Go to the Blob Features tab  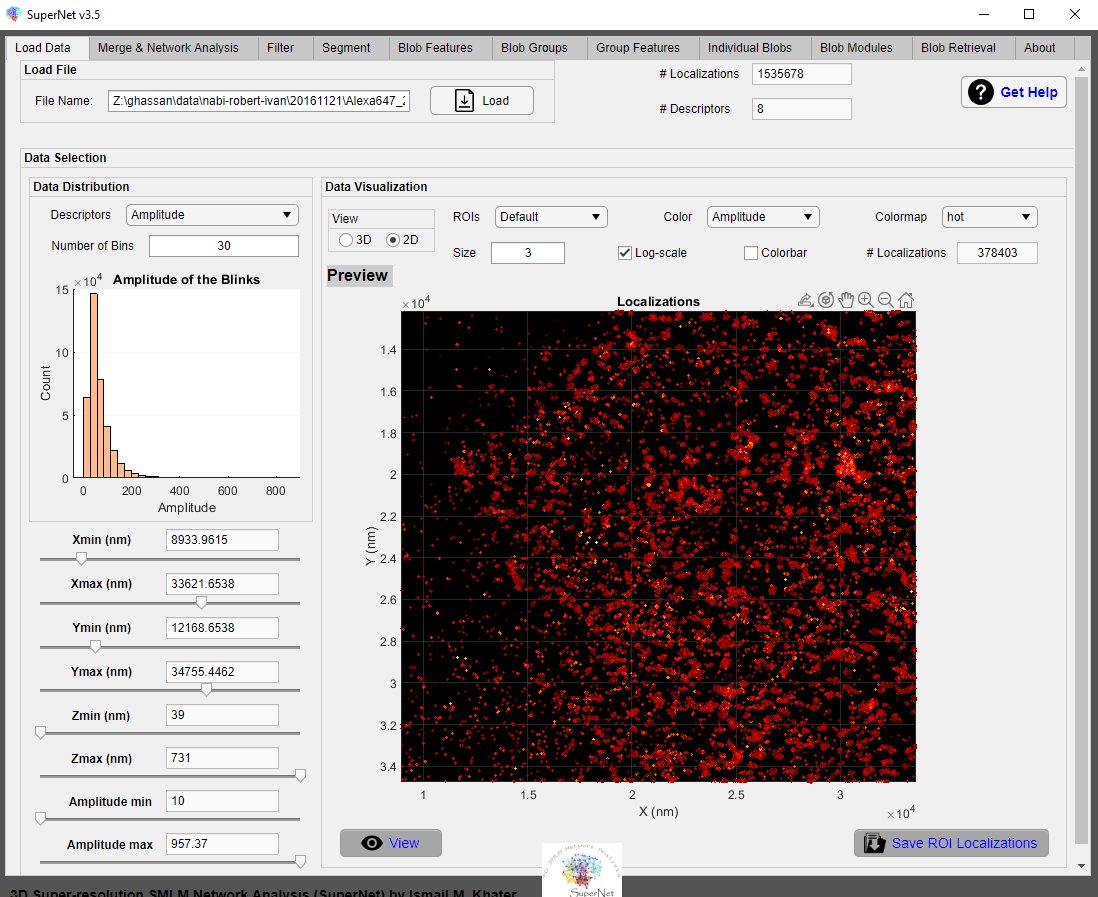(435, 48)
